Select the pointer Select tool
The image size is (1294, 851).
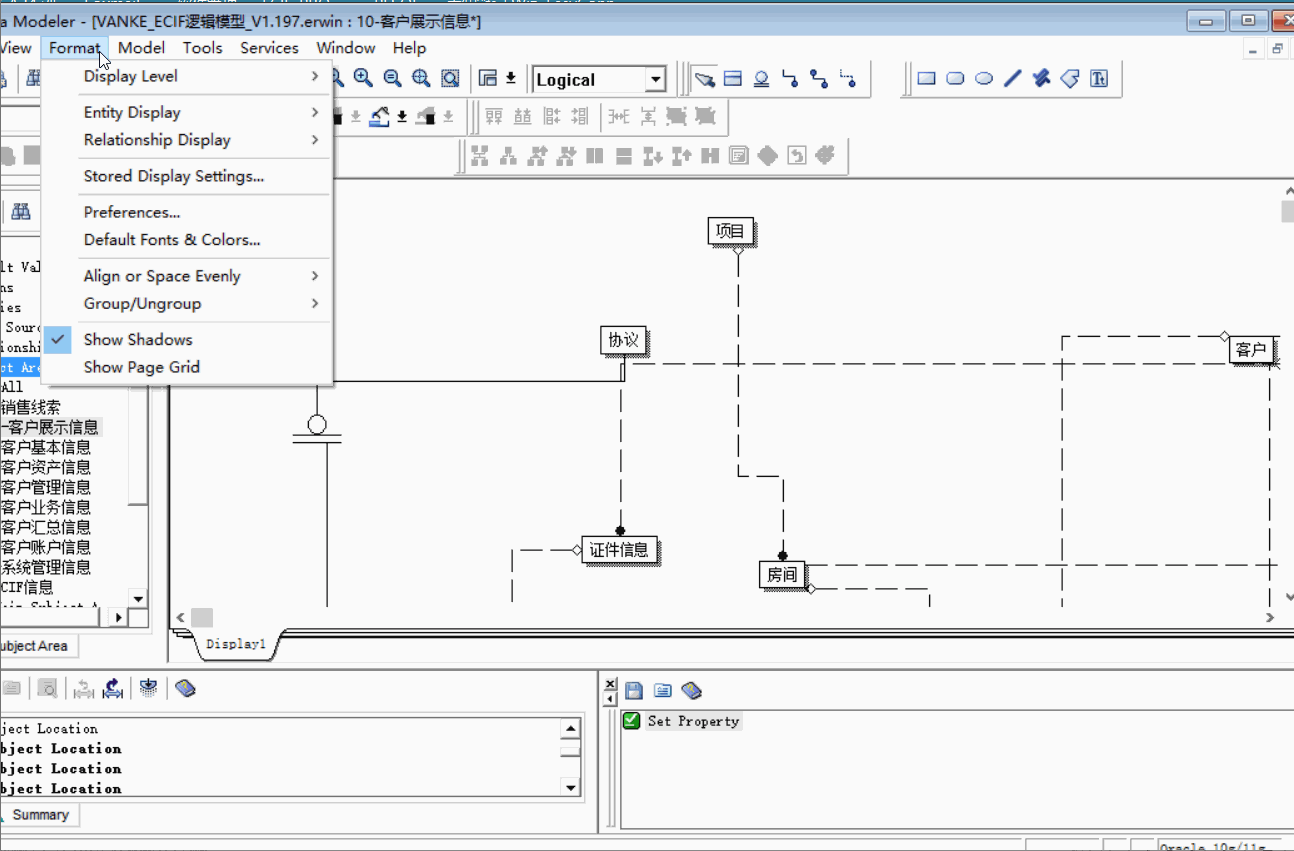point(704,79)
